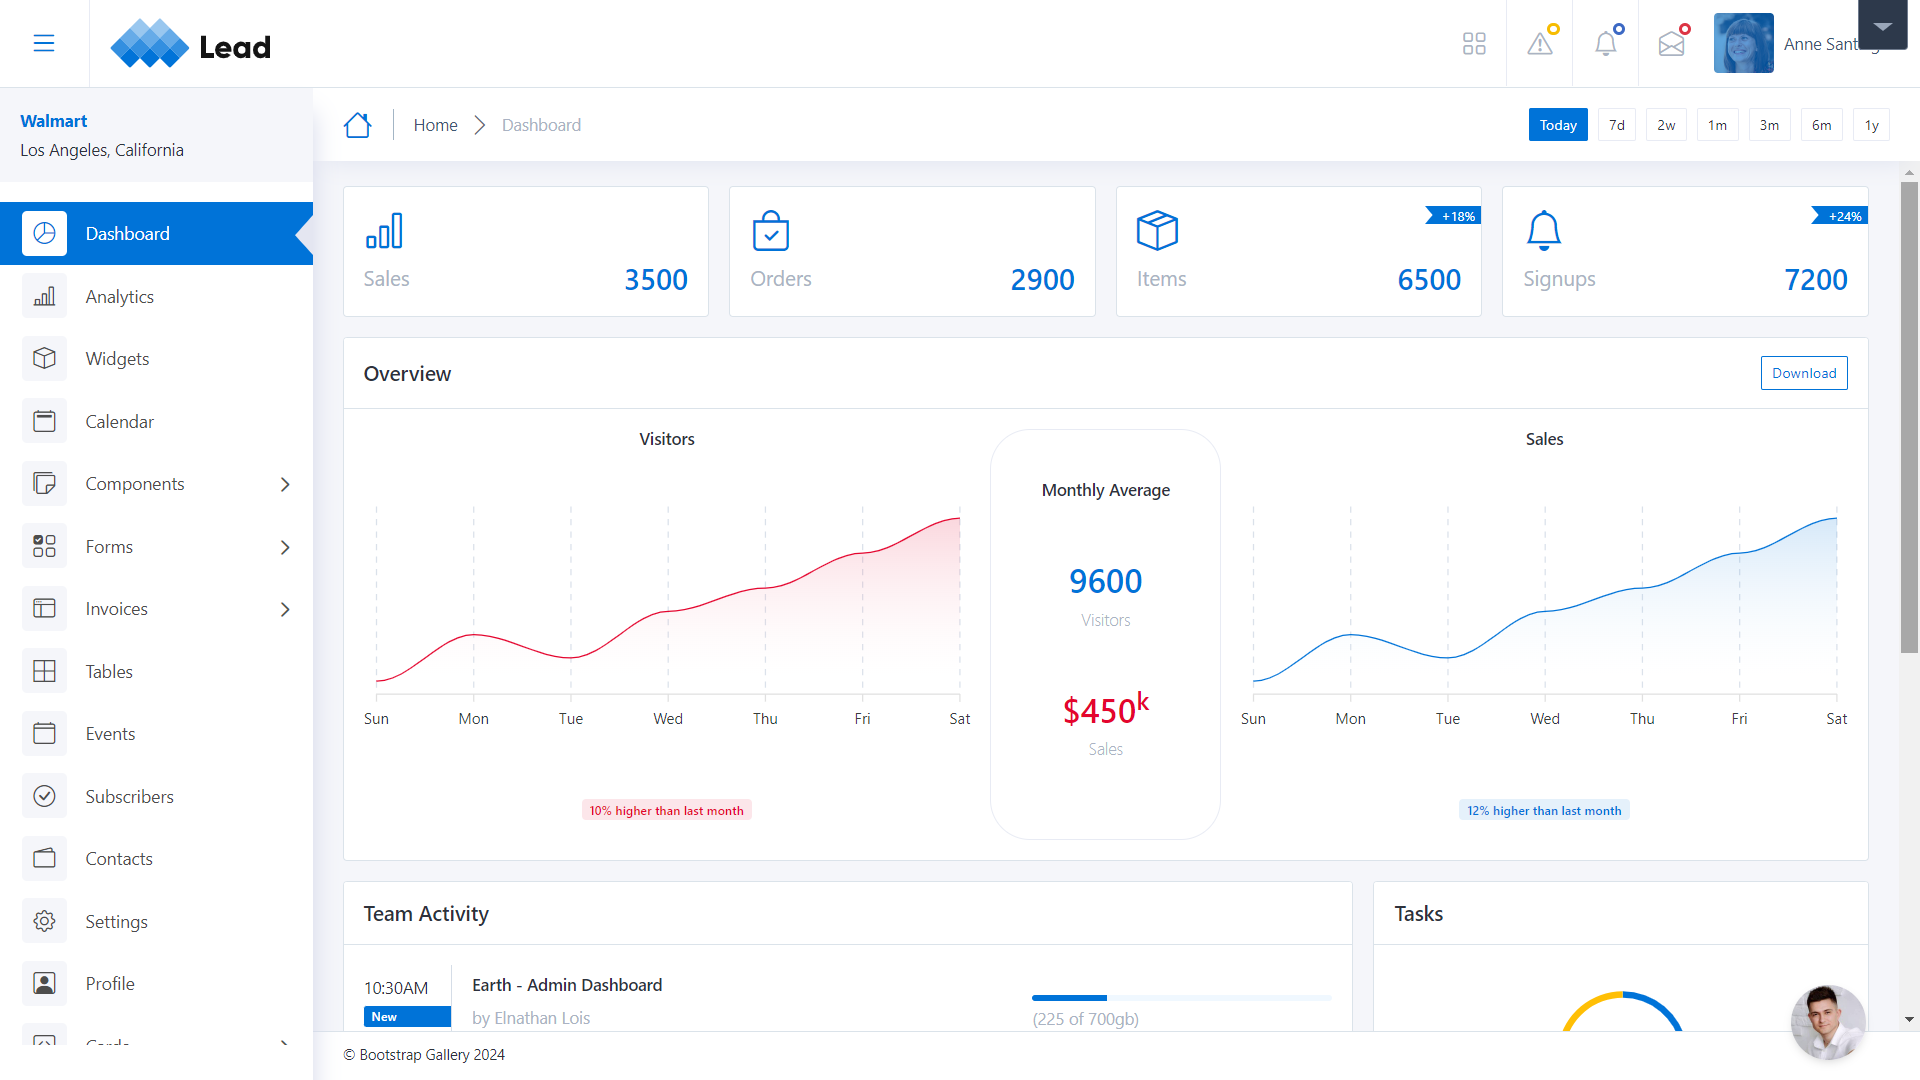This screenshot has width=1920, height=1080.
Task: Select Analytics in the sidebar
Action: 119,296
